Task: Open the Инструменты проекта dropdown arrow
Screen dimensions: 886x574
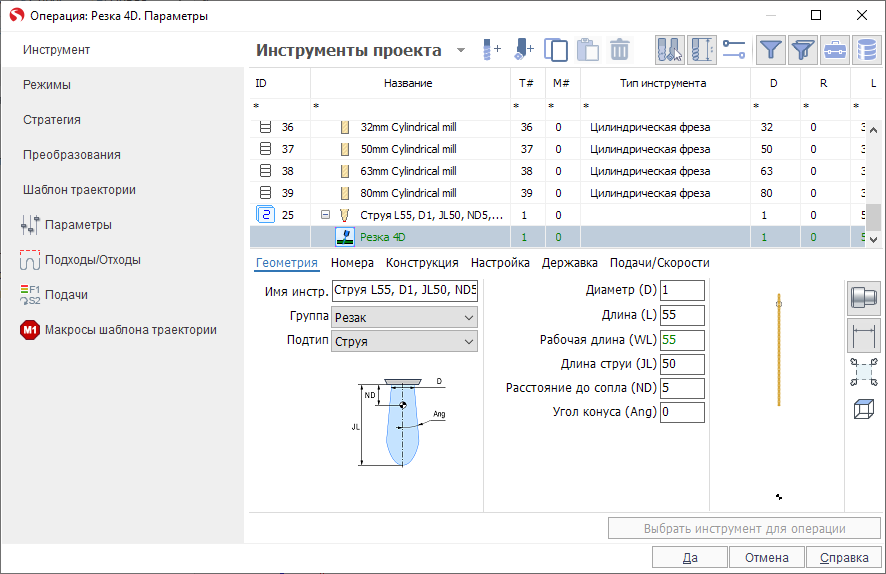Action: coord(461,50)
